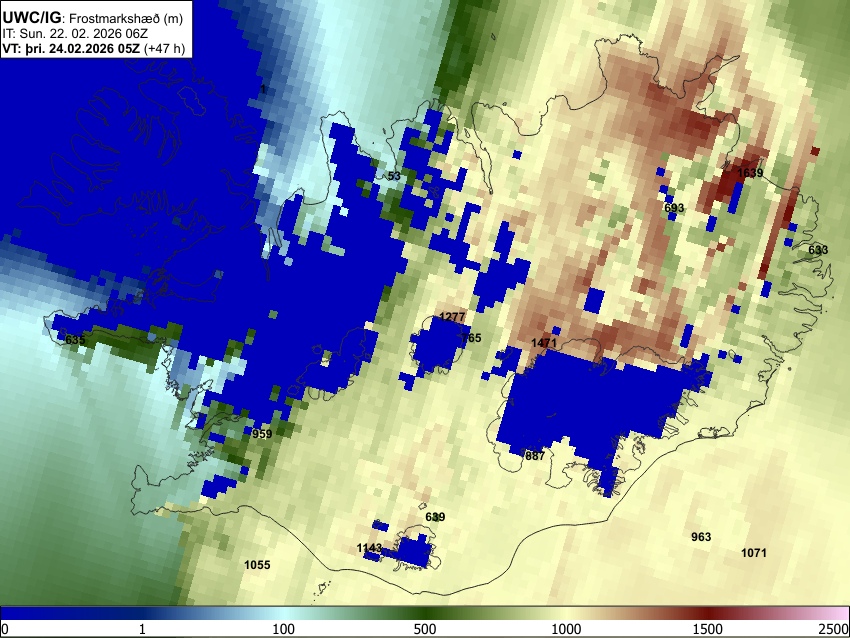The height and width of the screenshot is (638, 850).
Task: Click the map value 887
Action: pyautogui.click(x=535, y=456)
